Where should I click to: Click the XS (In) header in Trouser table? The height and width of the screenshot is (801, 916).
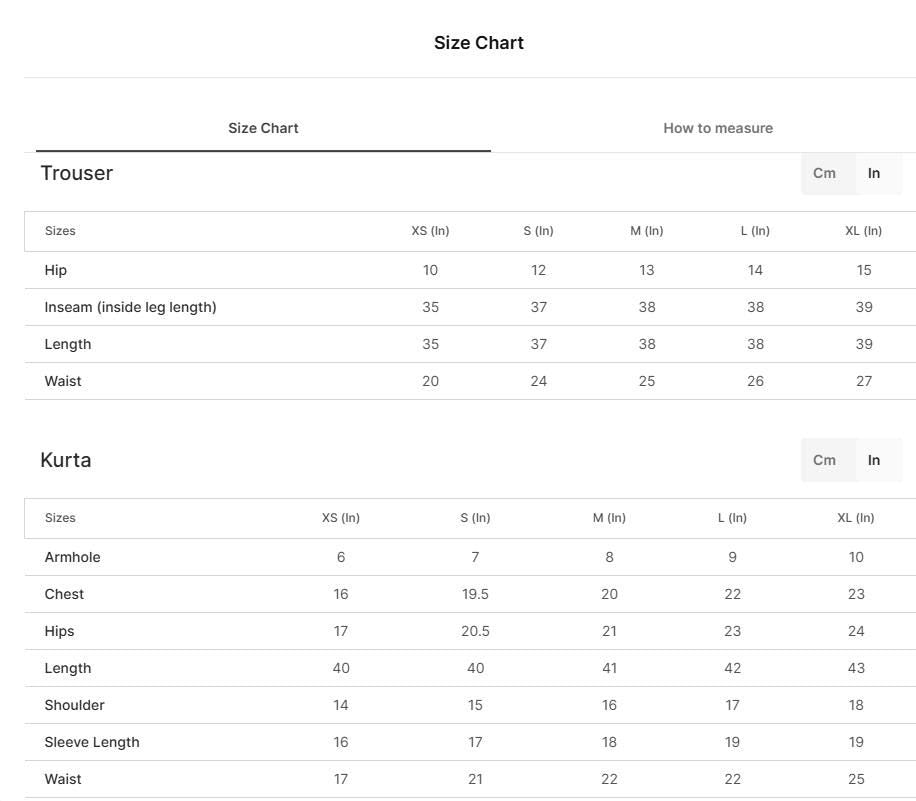point(430,231)
